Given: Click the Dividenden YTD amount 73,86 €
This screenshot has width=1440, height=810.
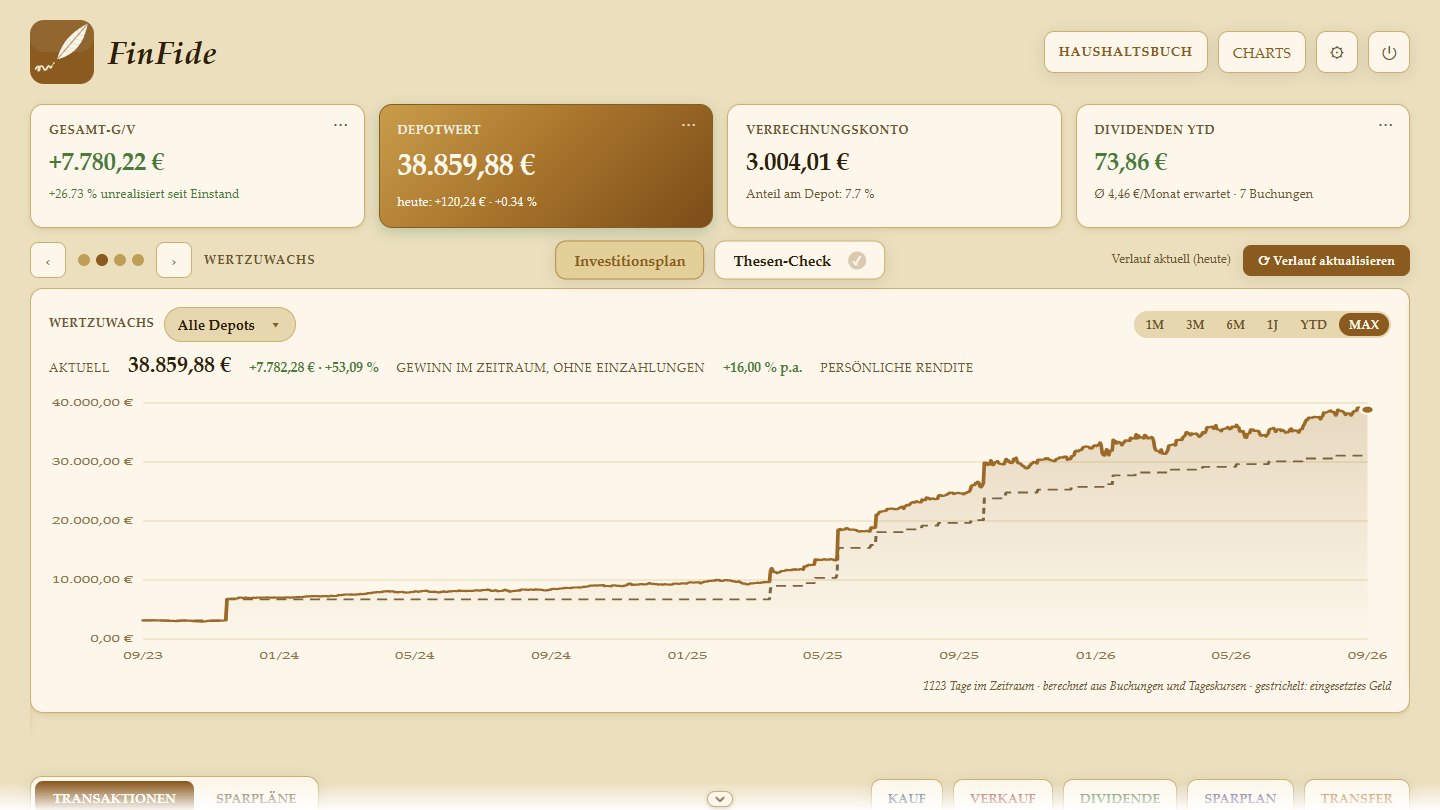Looking at the screenshot, I should click(x=1131, y=161).
